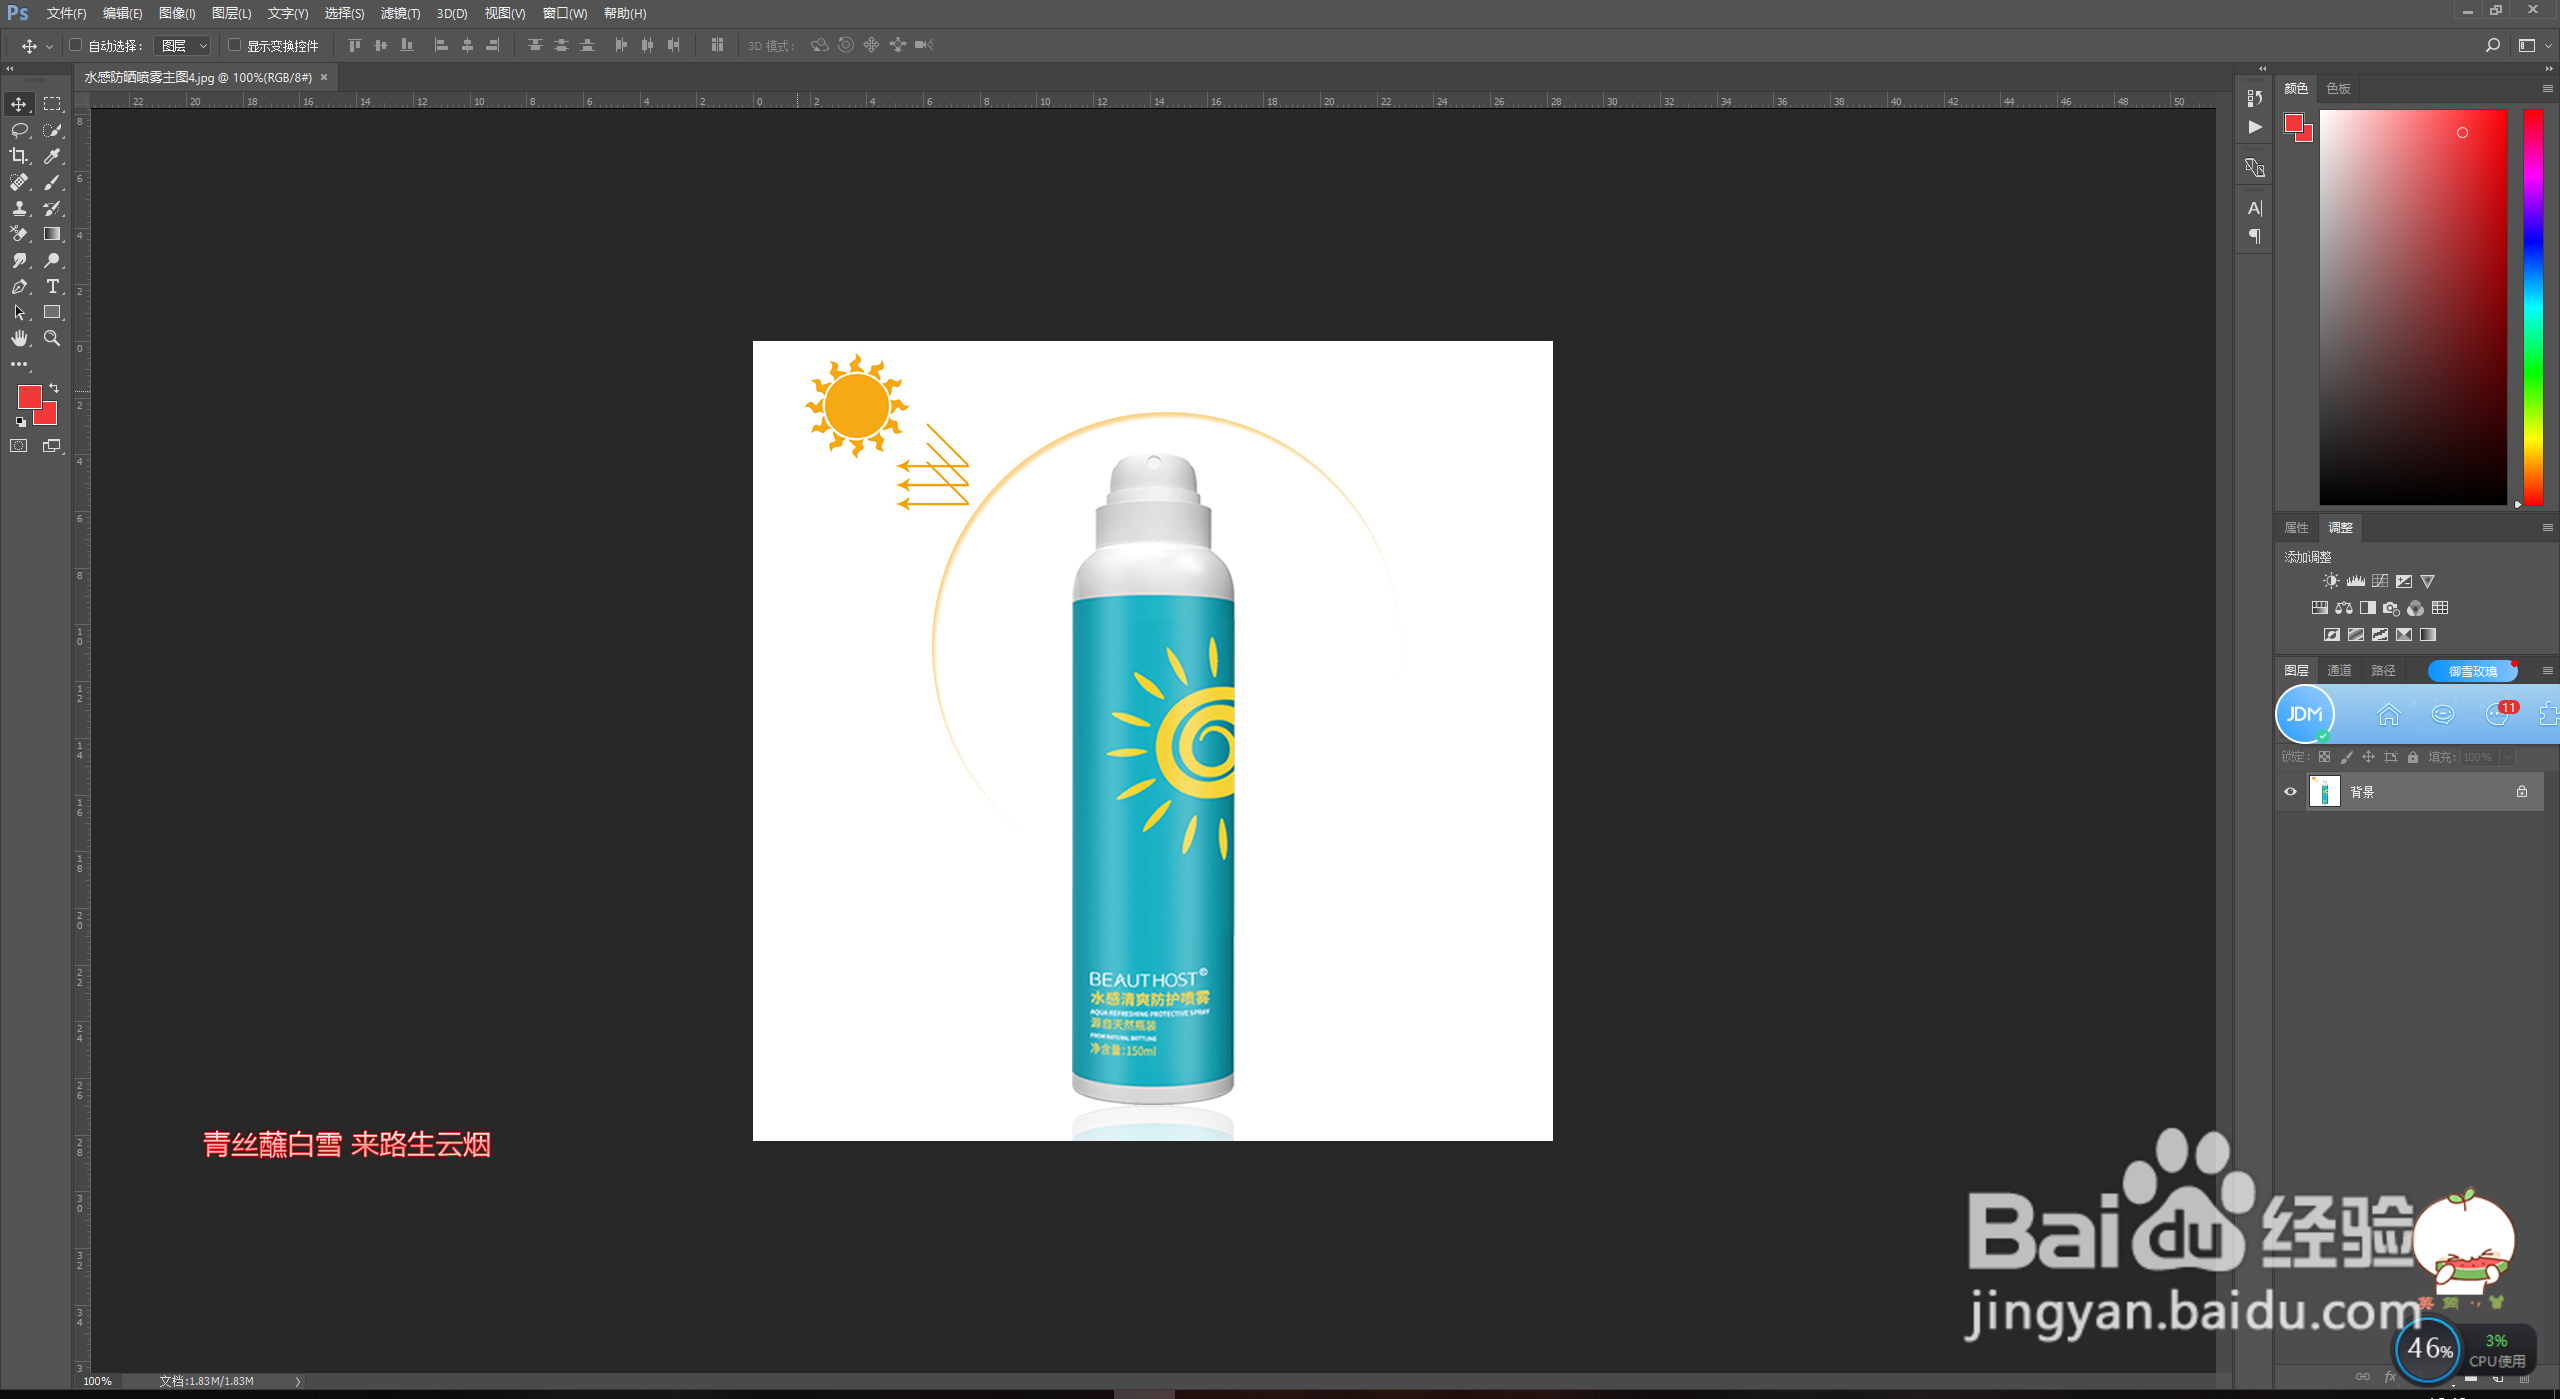Open the 图层 auto-select dropdown
Viewport: 2560px width, 1399px height.
183,46
